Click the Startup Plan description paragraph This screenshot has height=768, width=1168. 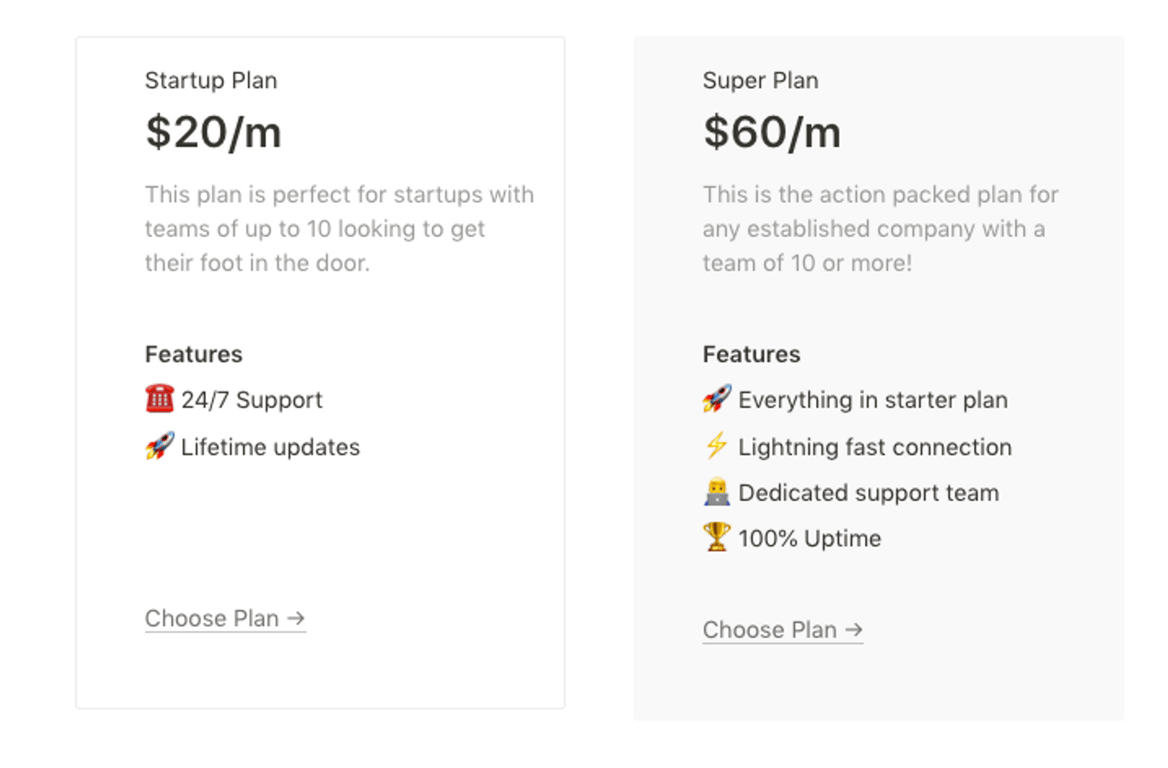tap(339, 229)
